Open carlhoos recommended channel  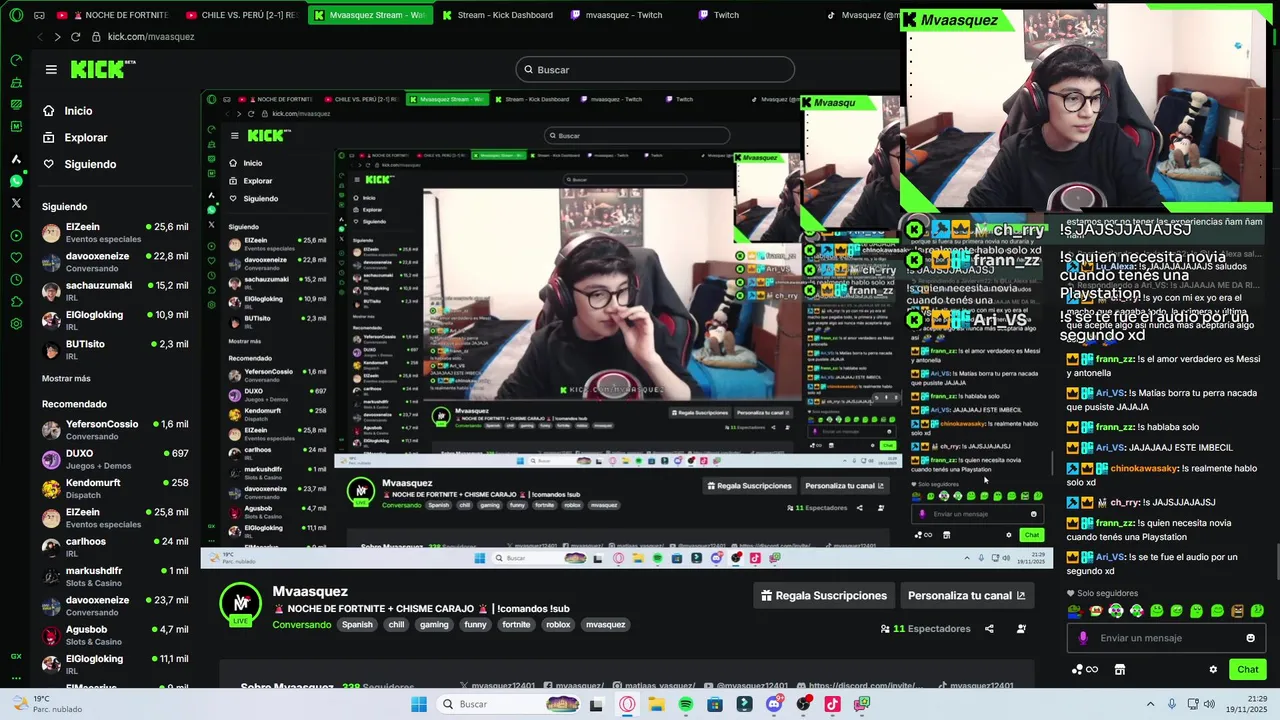(x=115, y=547)
